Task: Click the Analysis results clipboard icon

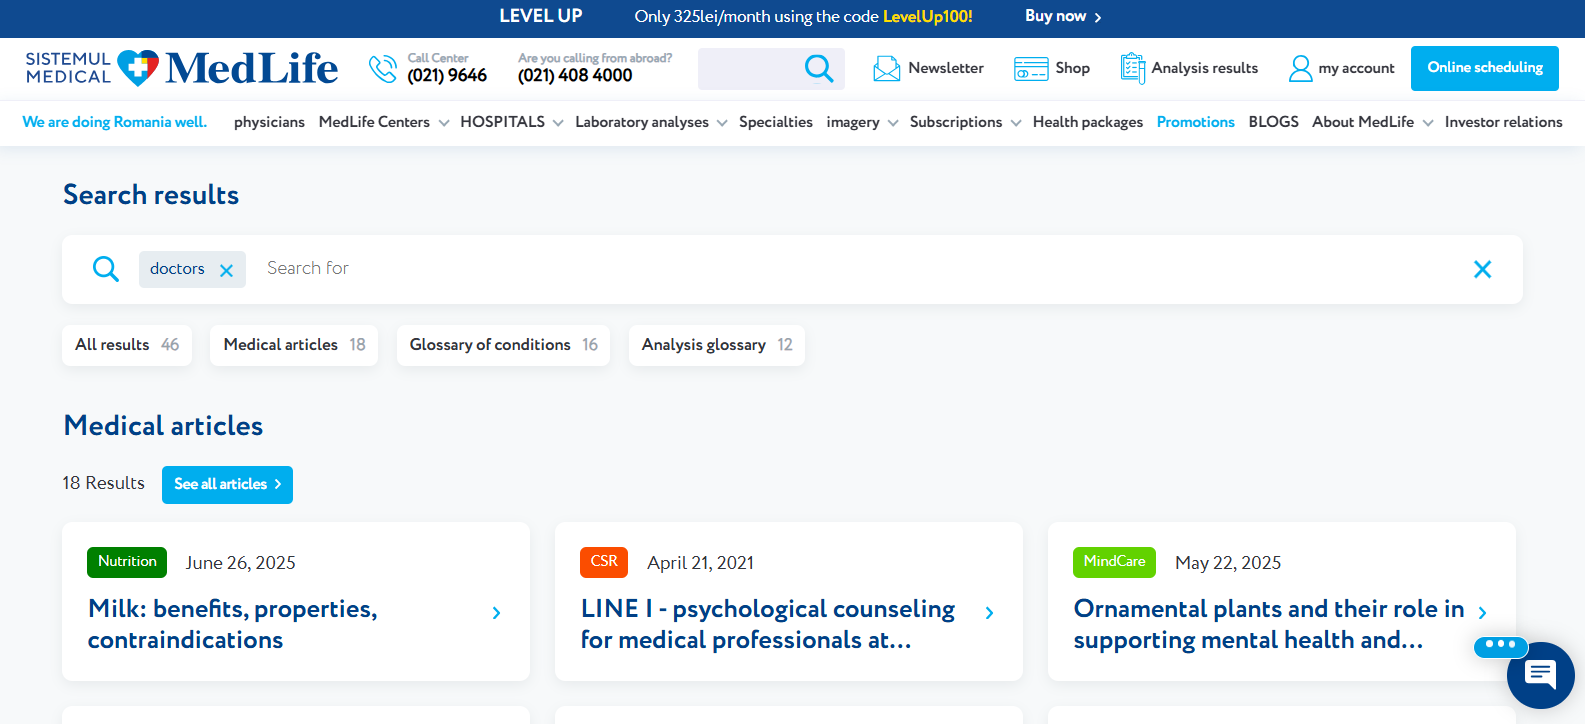Action: (x=1132, y=68)
